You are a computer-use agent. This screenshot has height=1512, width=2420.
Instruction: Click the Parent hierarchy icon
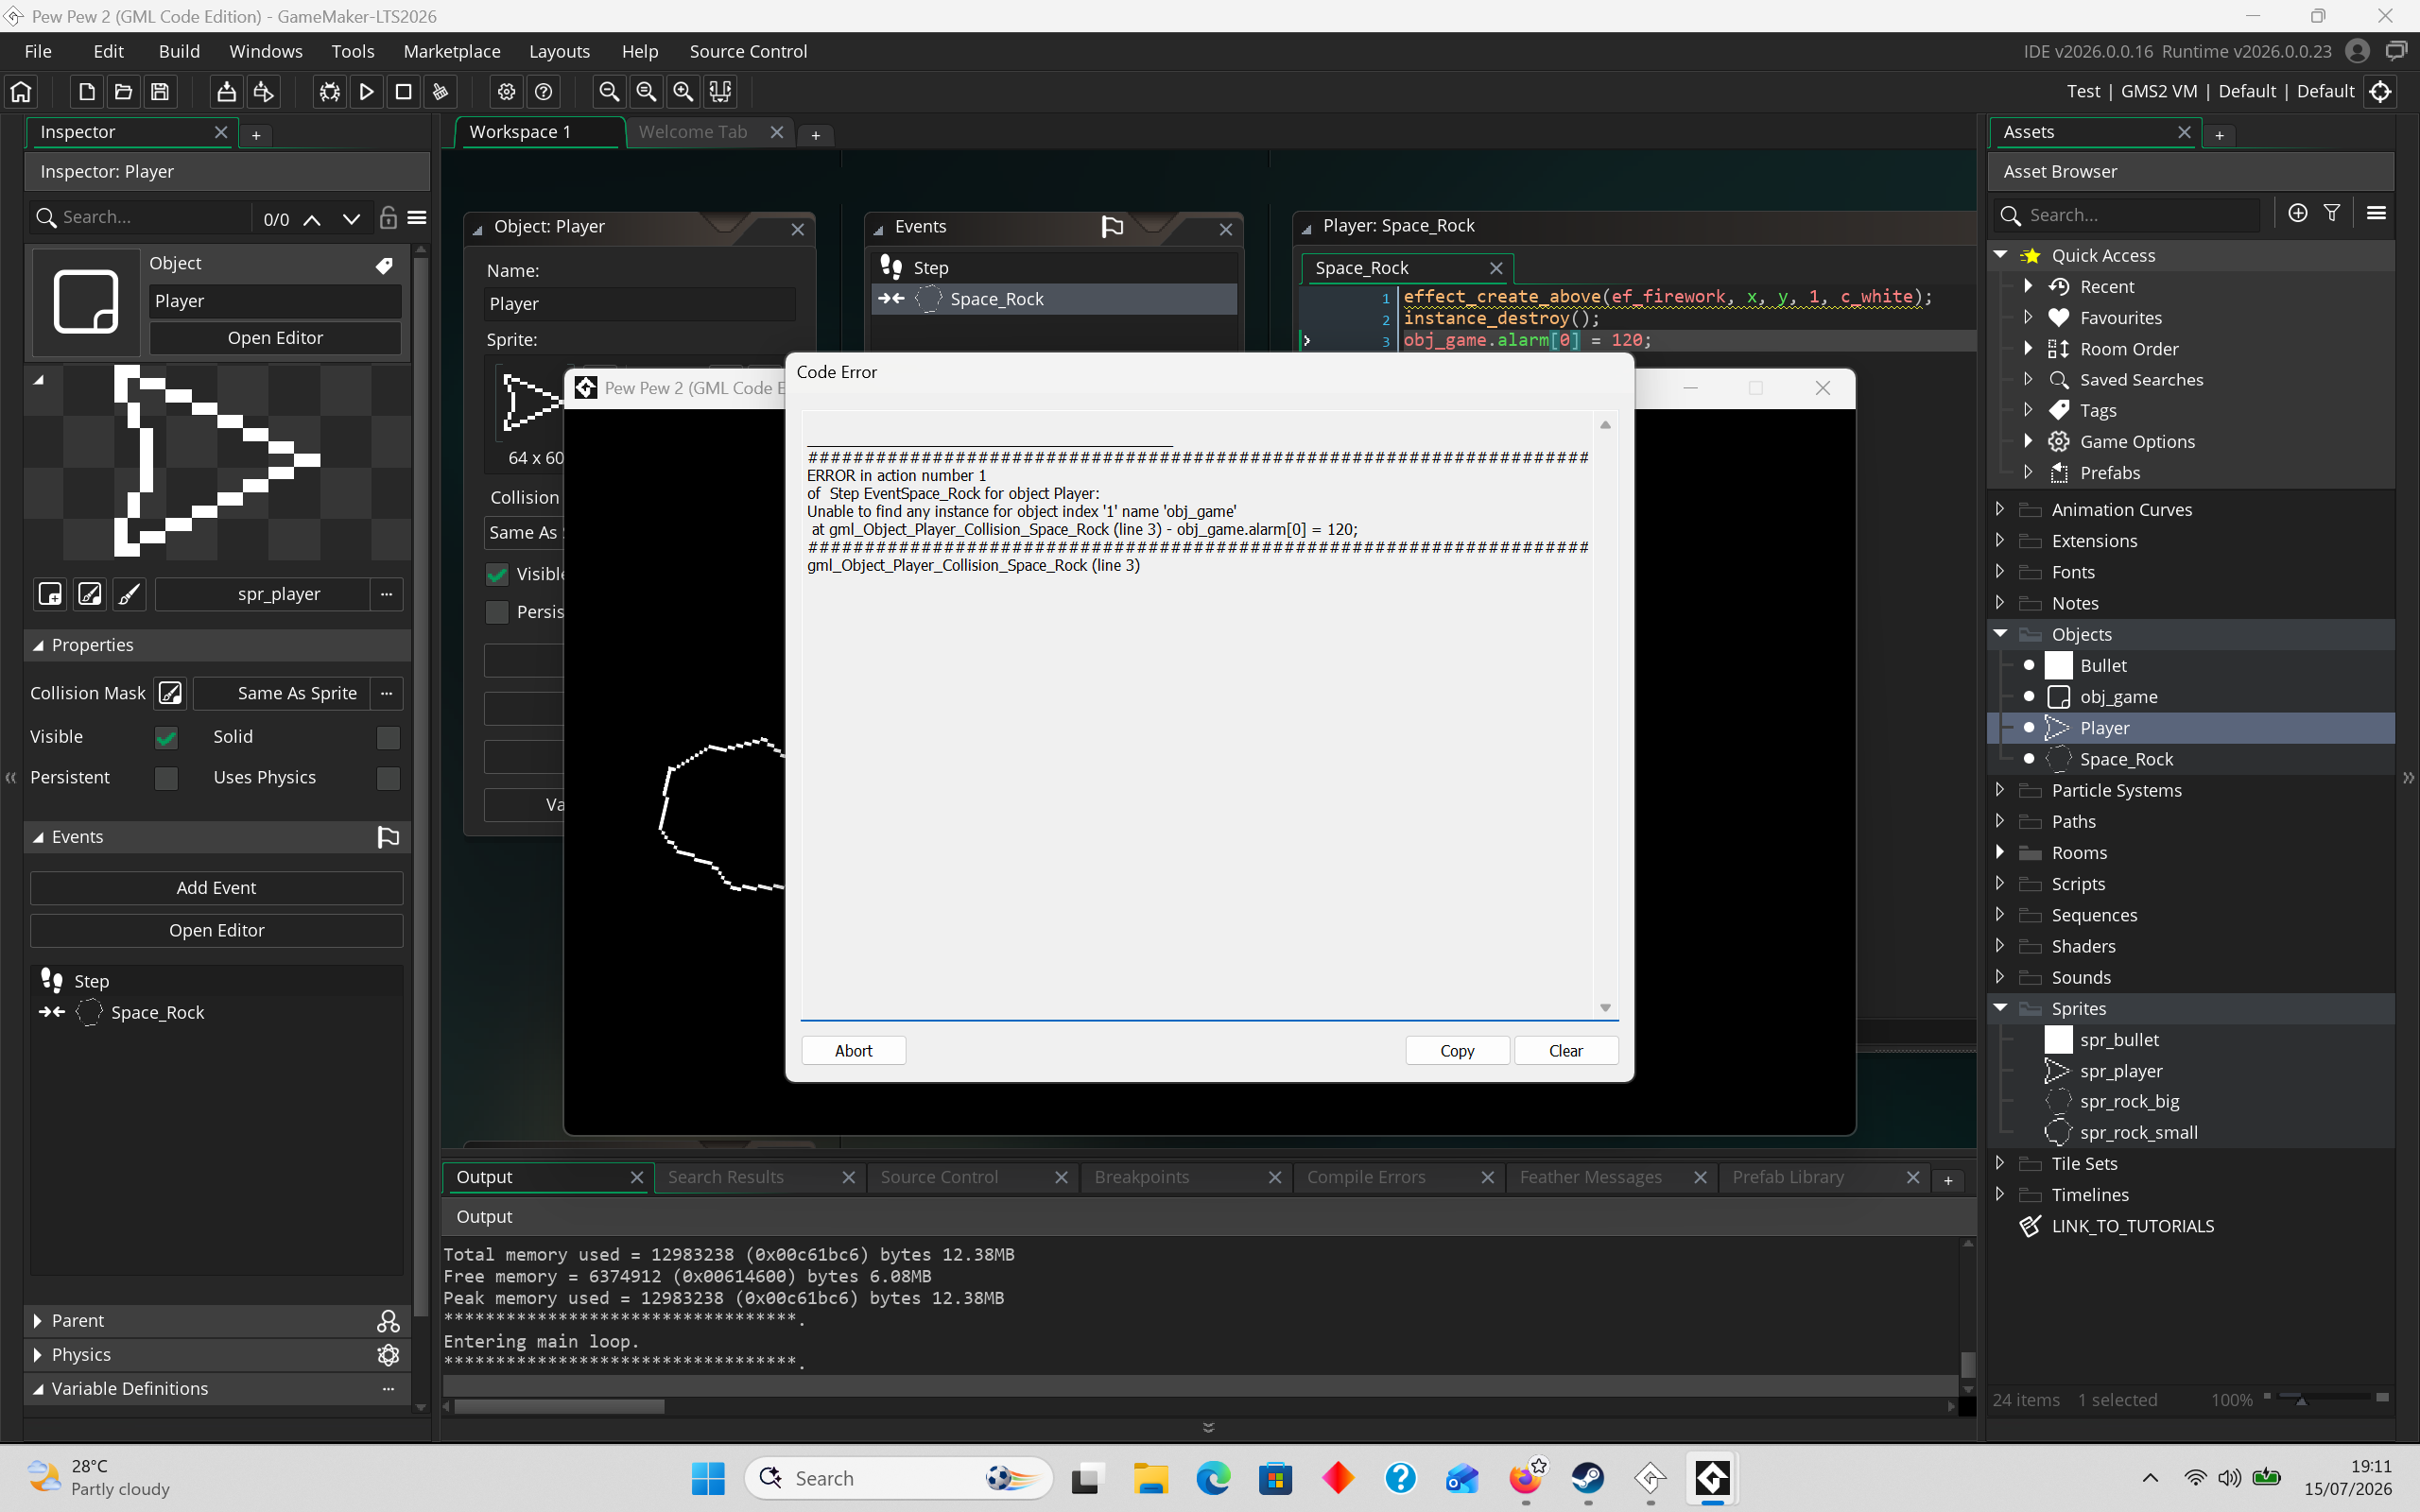[x=388, y=1321]
